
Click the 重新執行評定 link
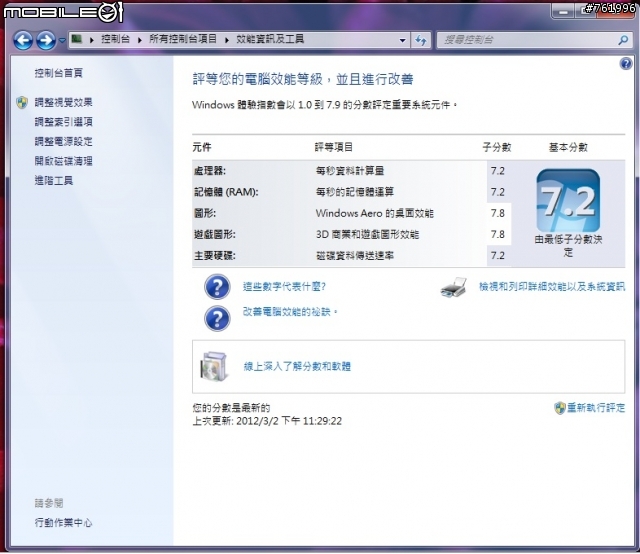(x=596, y=408)
